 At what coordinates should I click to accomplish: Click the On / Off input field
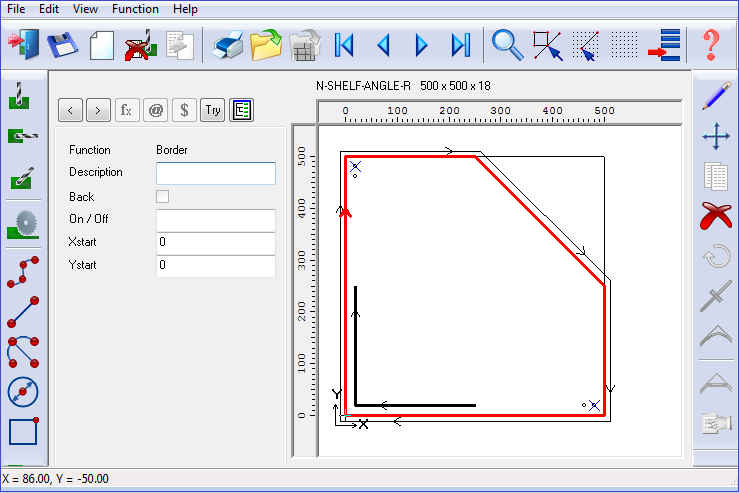216,220
